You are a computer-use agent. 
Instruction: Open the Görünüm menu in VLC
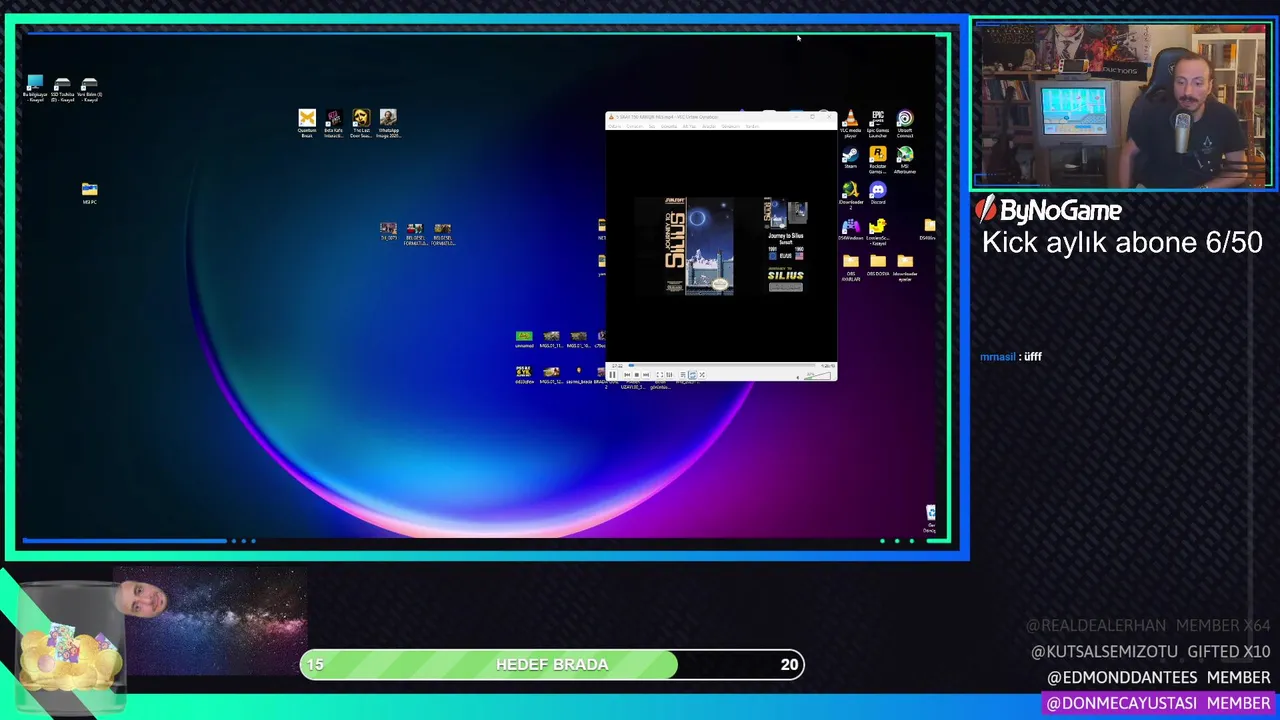coord(731,126)
